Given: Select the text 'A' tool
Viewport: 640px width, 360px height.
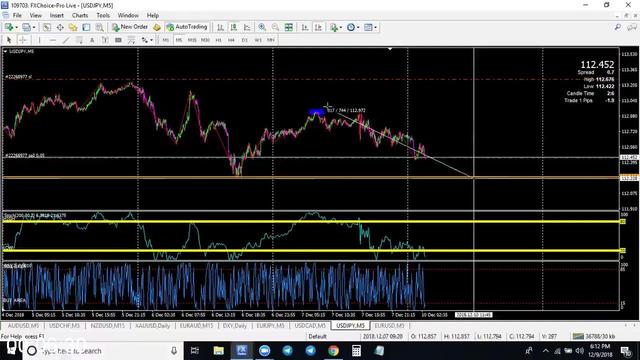Looking at the screenshot, I should click(x=92, y=40).
